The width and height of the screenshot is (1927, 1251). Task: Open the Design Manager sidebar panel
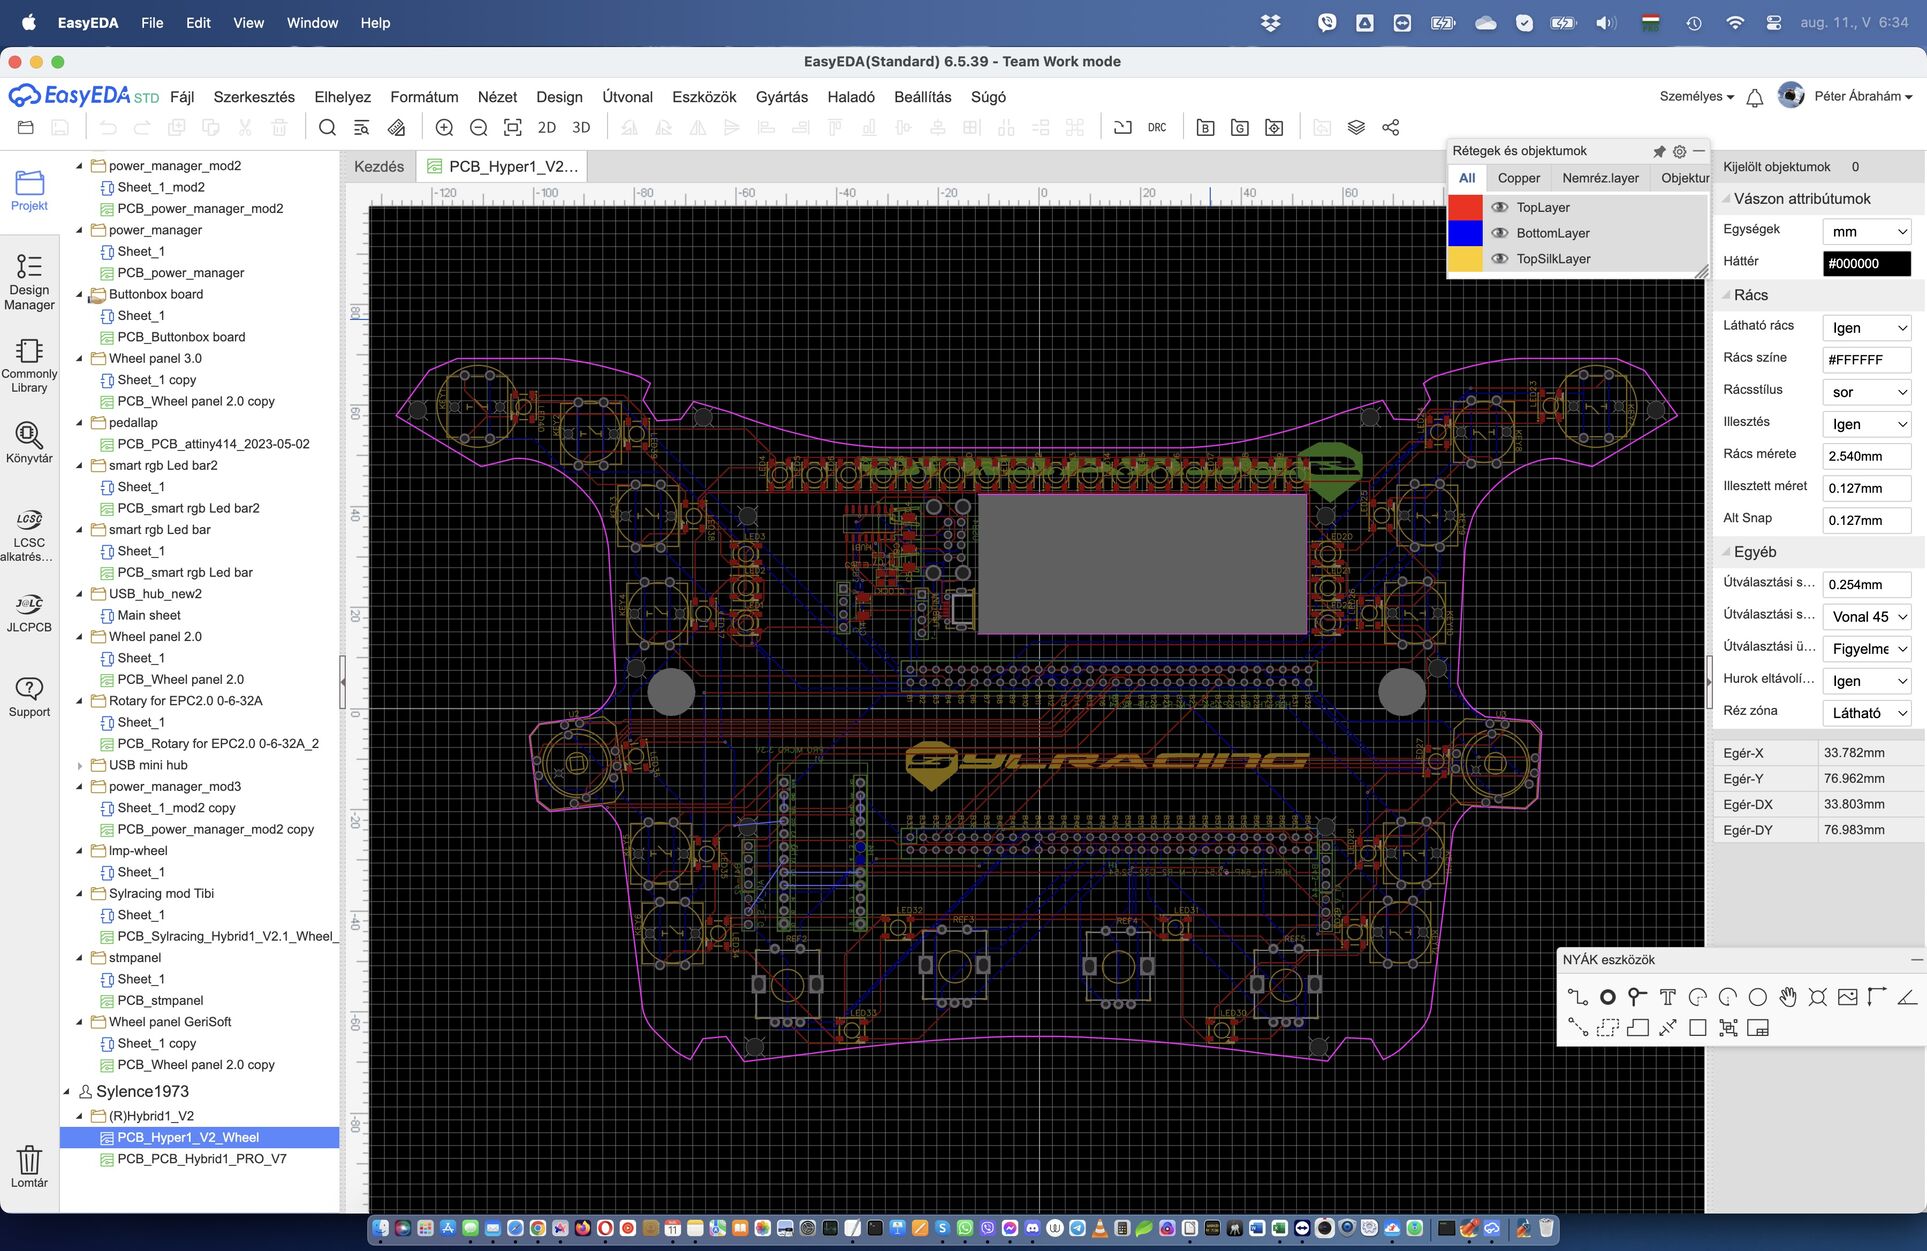(x=29, y=281)
